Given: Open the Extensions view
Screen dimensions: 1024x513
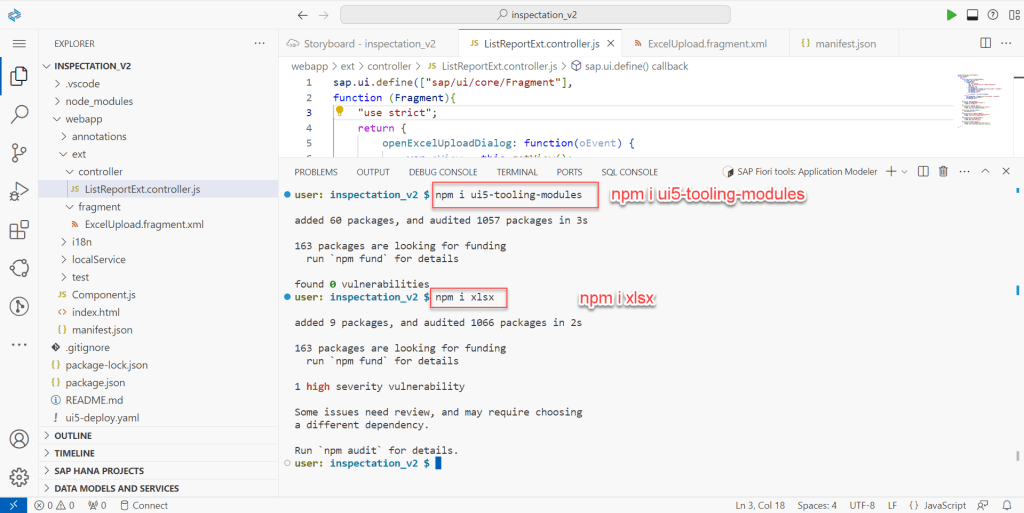Looking at the screenshot, I should pyautogui.click(x=19, y=231).
